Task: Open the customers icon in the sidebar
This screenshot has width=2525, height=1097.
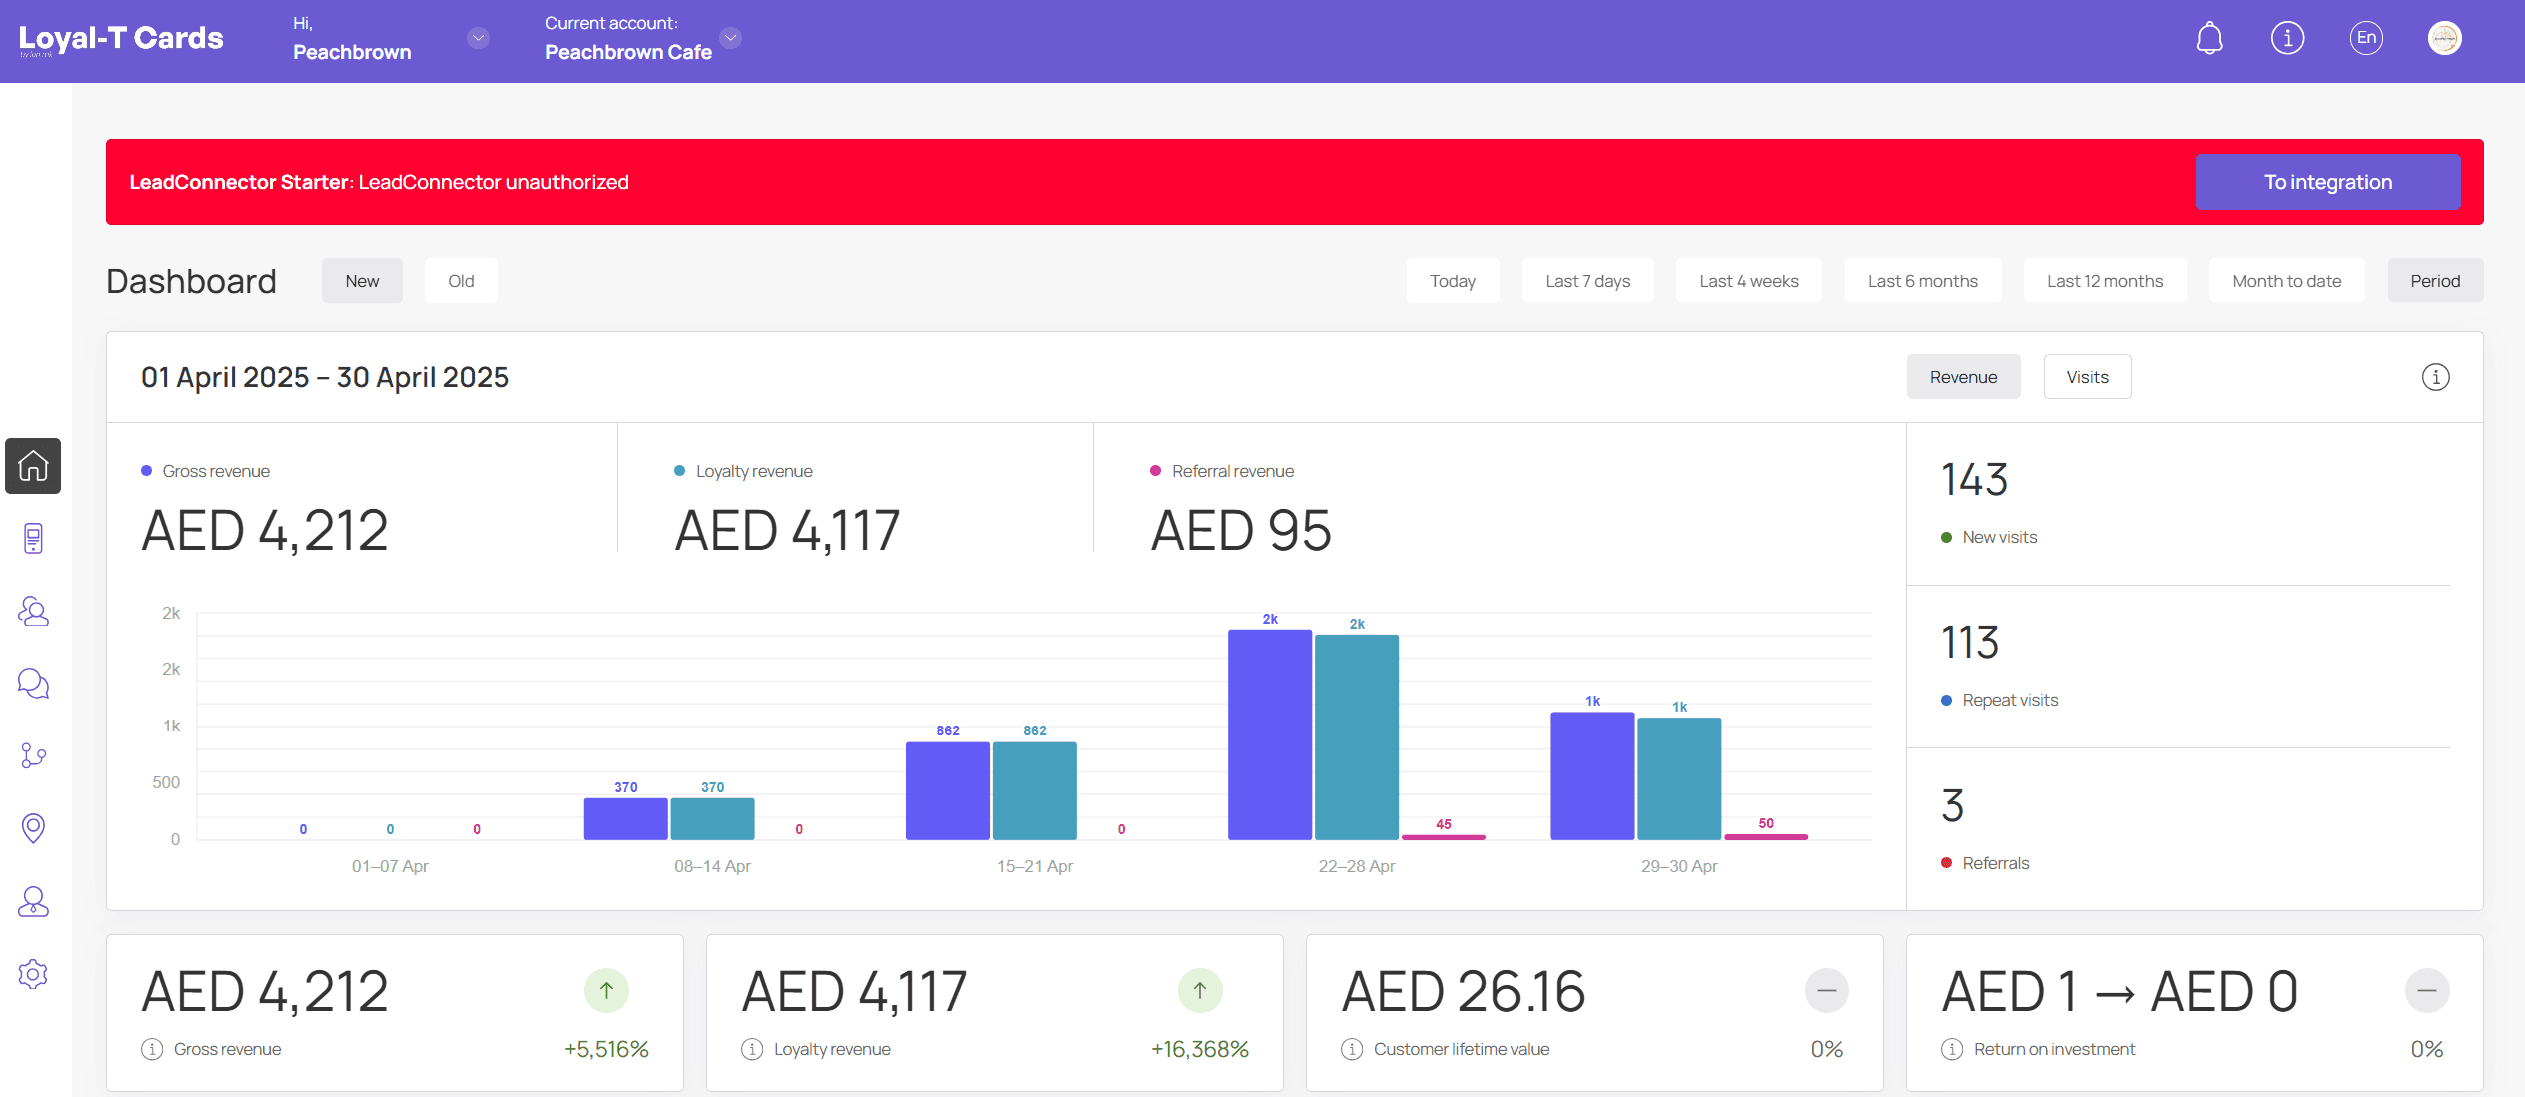Action: coord(32,611)
